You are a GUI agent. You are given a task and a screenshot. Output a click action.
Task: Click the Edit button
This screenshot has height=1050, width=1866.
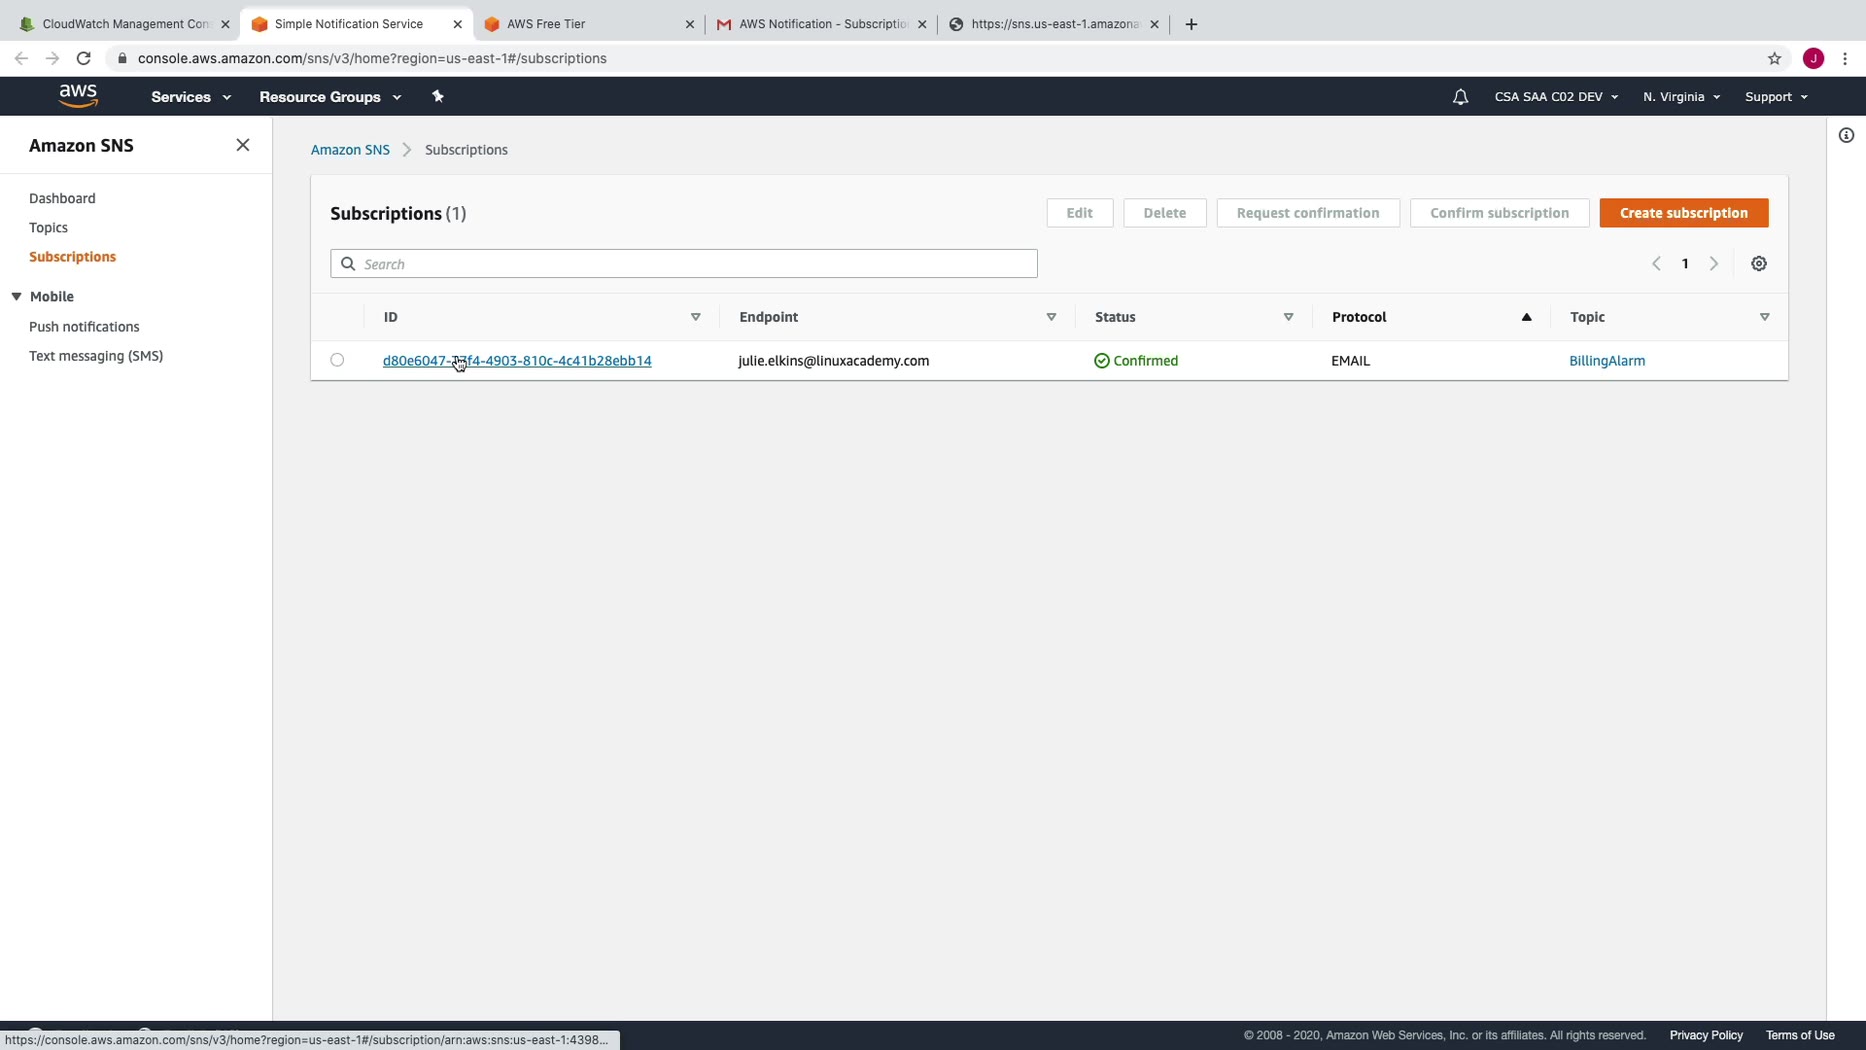(1079, 213)
